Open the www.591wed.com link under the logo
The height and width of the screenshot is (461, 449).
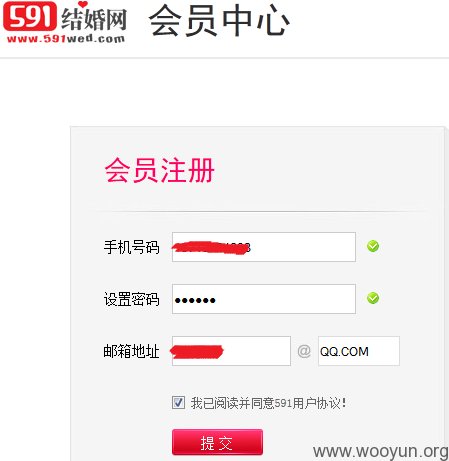coord(66,39)
